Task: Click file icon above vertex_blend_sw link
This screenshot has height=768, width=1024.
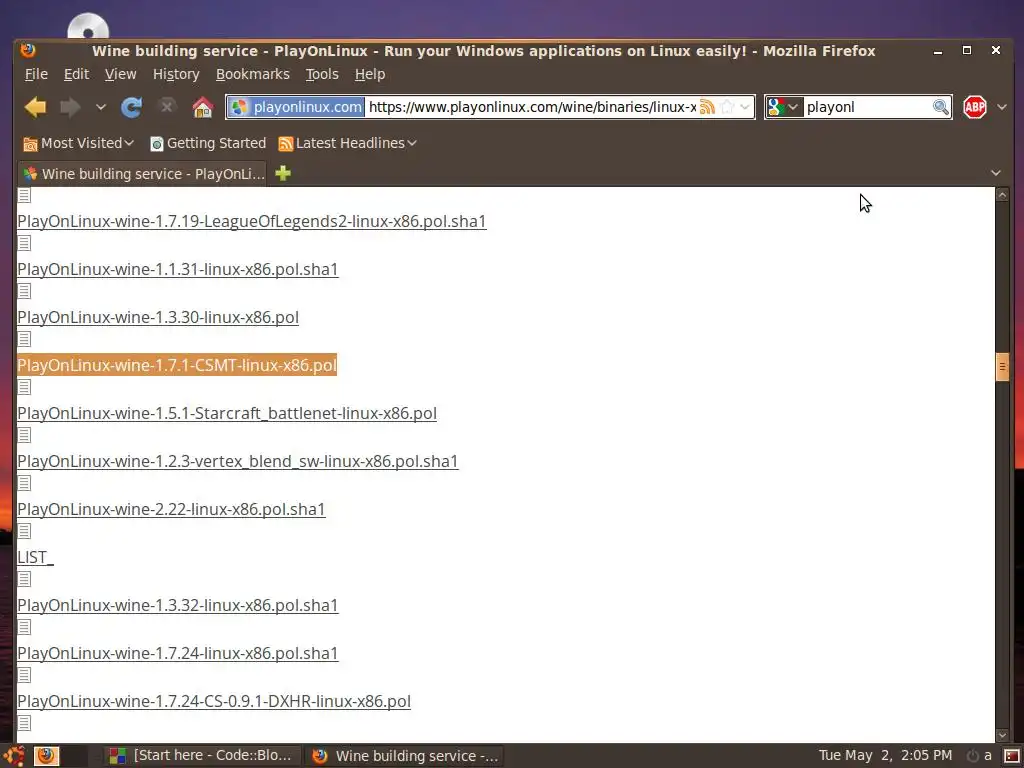Action: [x=24, y=435]
